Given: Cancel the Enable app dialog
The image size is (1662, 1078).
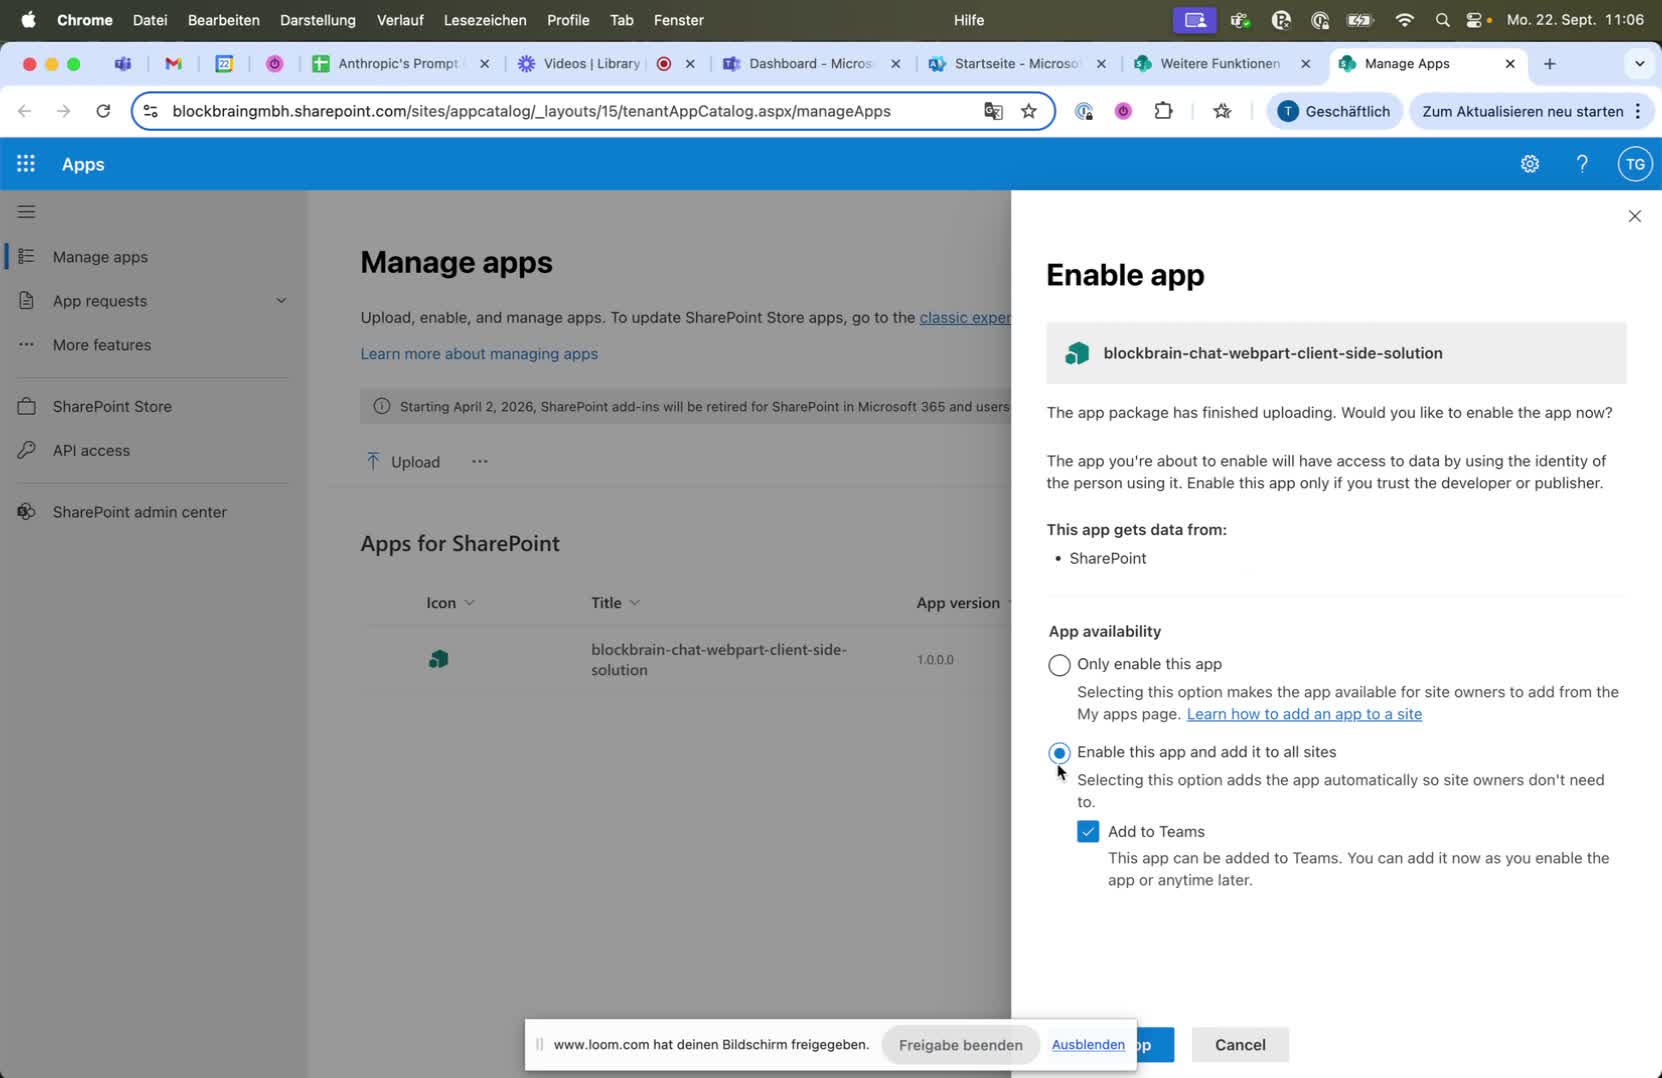Looking at the screenshot, I should pyautogui.click(x=1239, y=1045).
